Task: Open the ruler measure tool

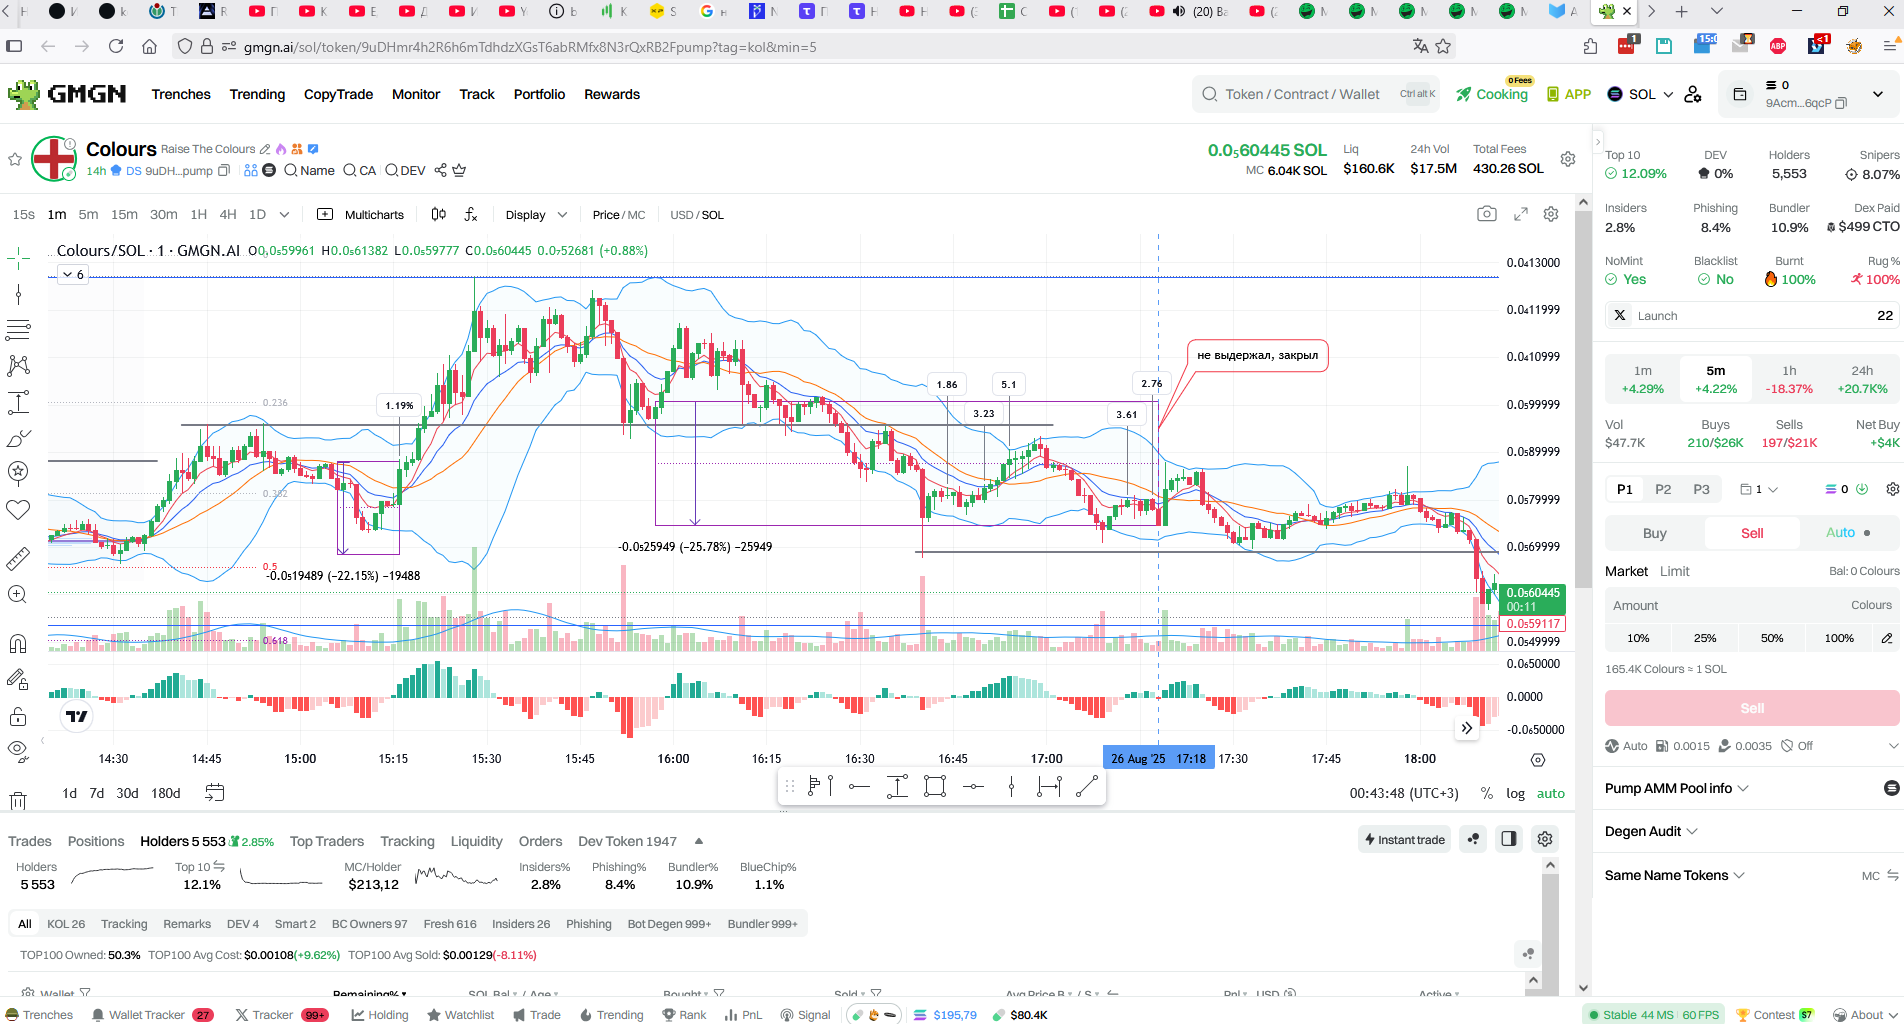Action: click(18, 558)
